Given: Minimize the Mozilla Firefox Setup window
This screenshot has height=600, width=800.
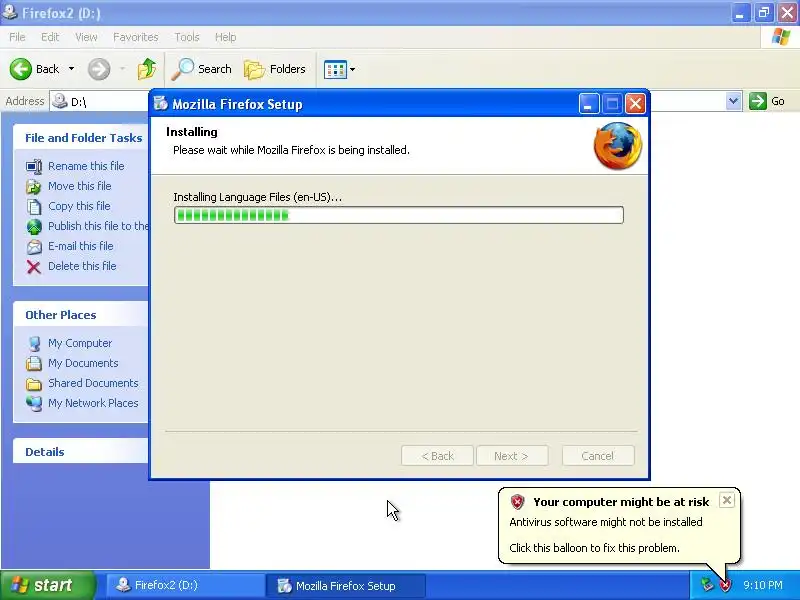Looking at the screenshot, I should (x=589, y=104).
